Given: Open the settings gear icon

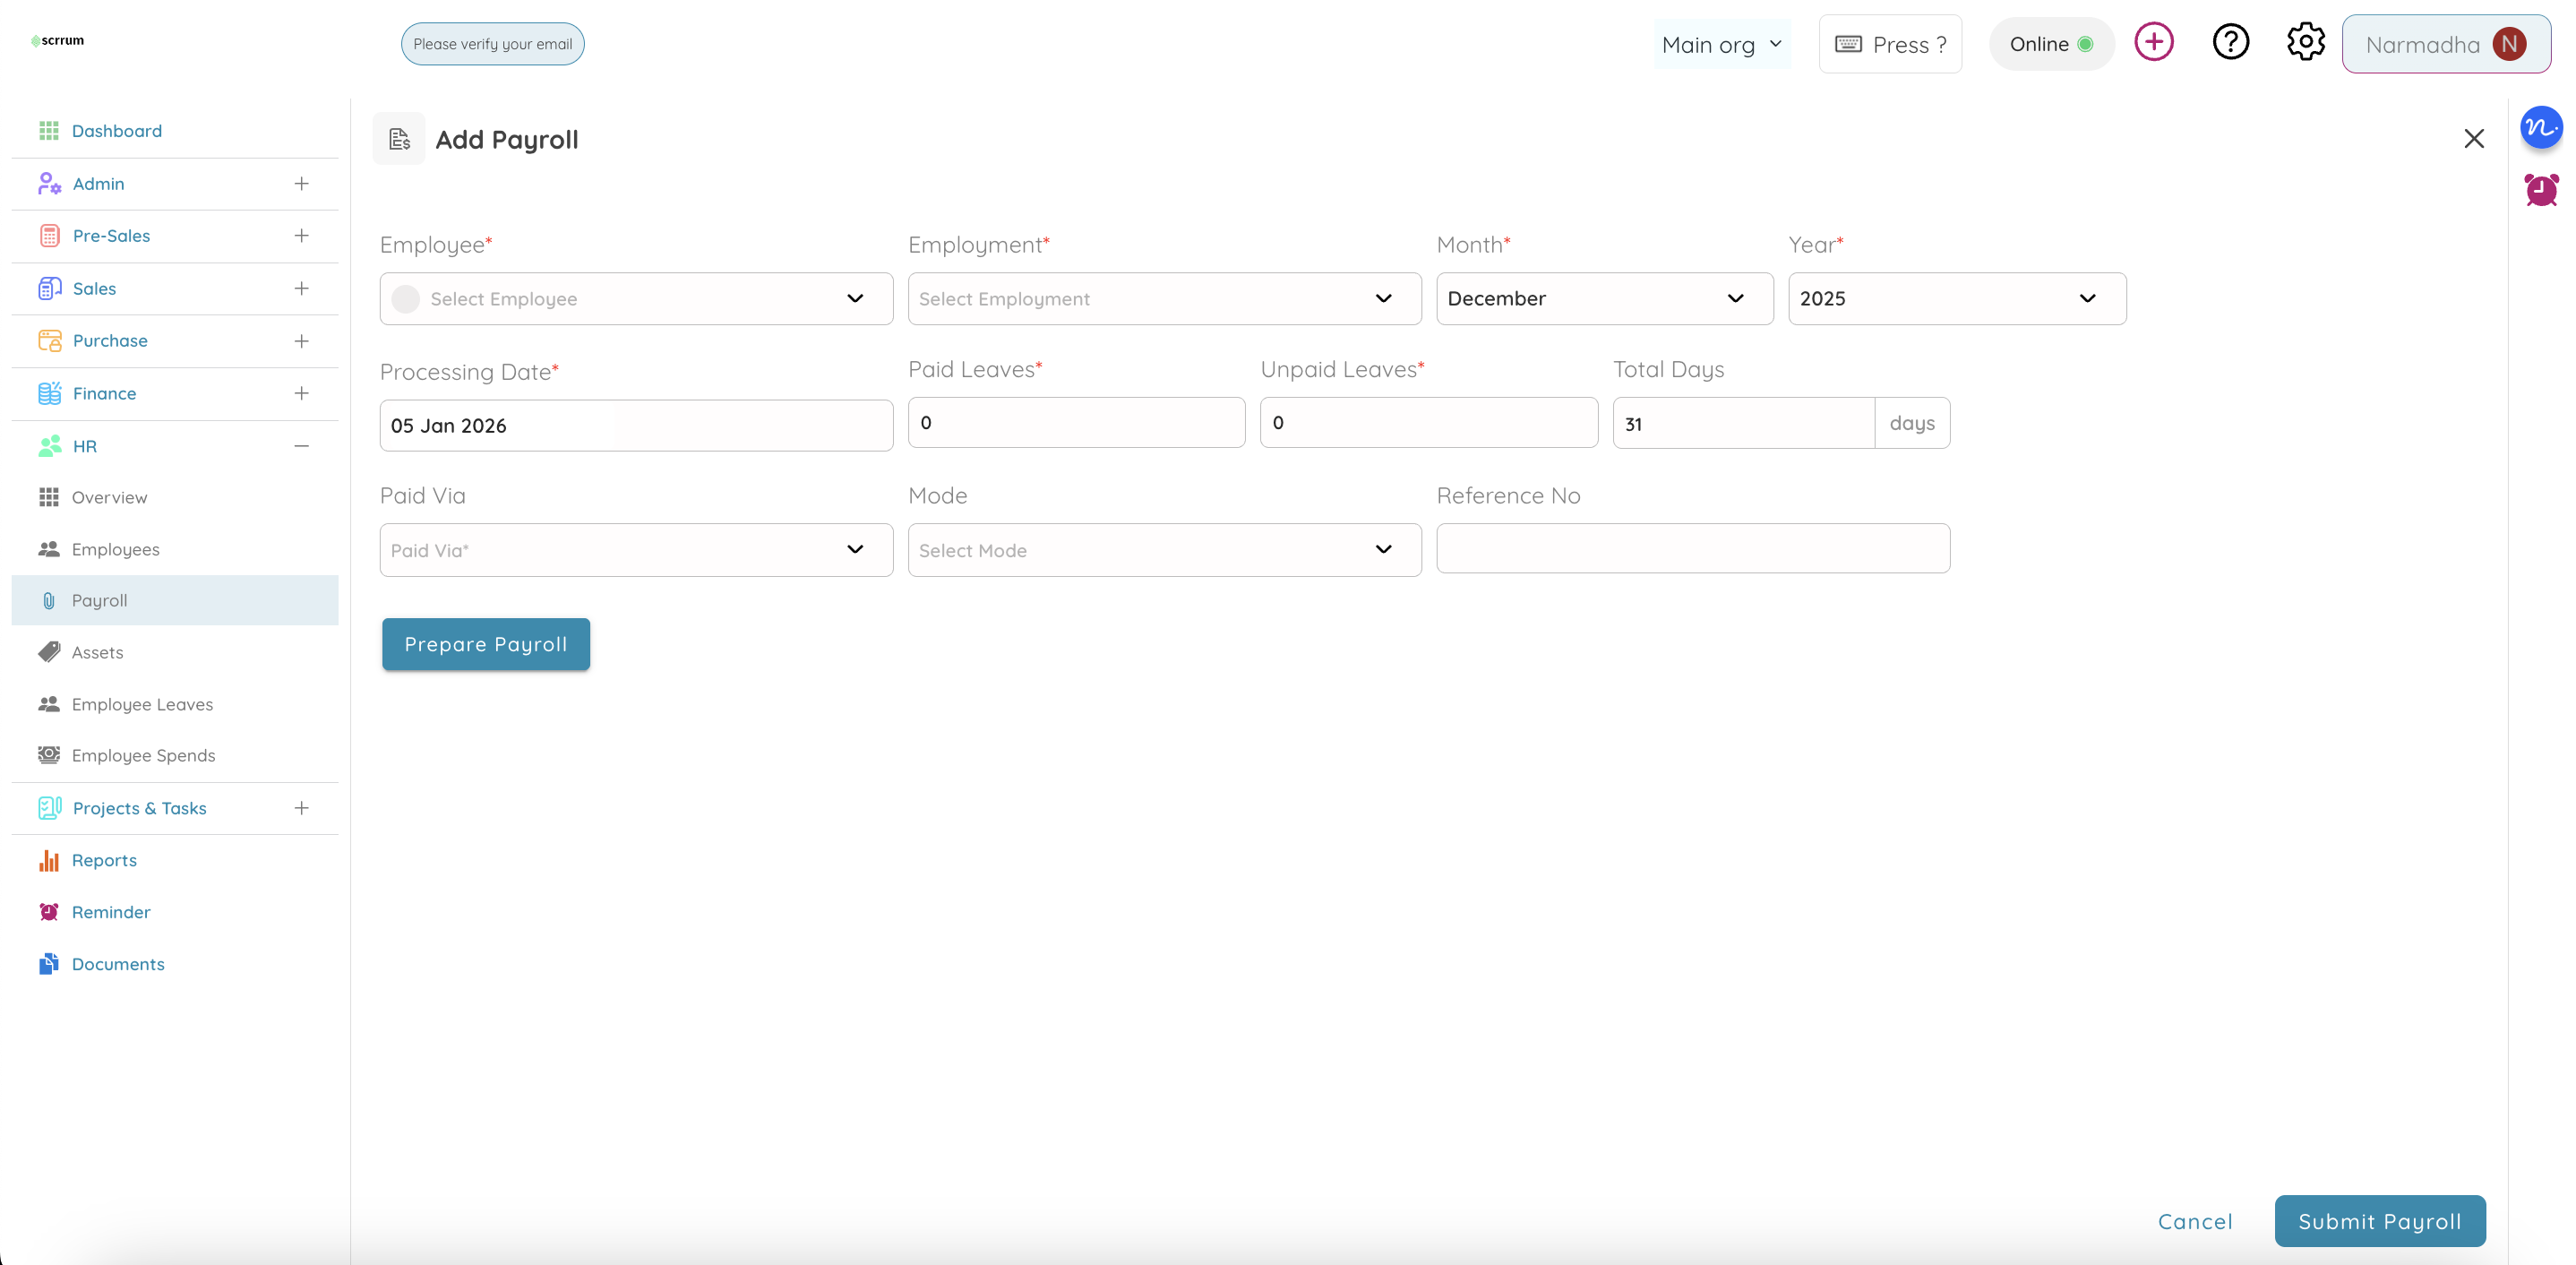Looking at the screenshot, I should [2305, 42].
